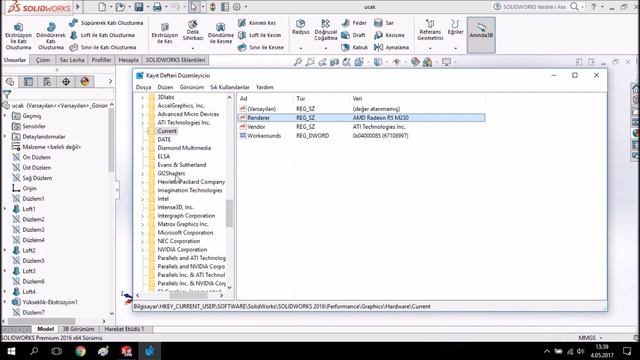Image resolution: width=640 pixels, height=360 pixels.
Task: Open the Task View taskbar button
Action: coord(57,351)
